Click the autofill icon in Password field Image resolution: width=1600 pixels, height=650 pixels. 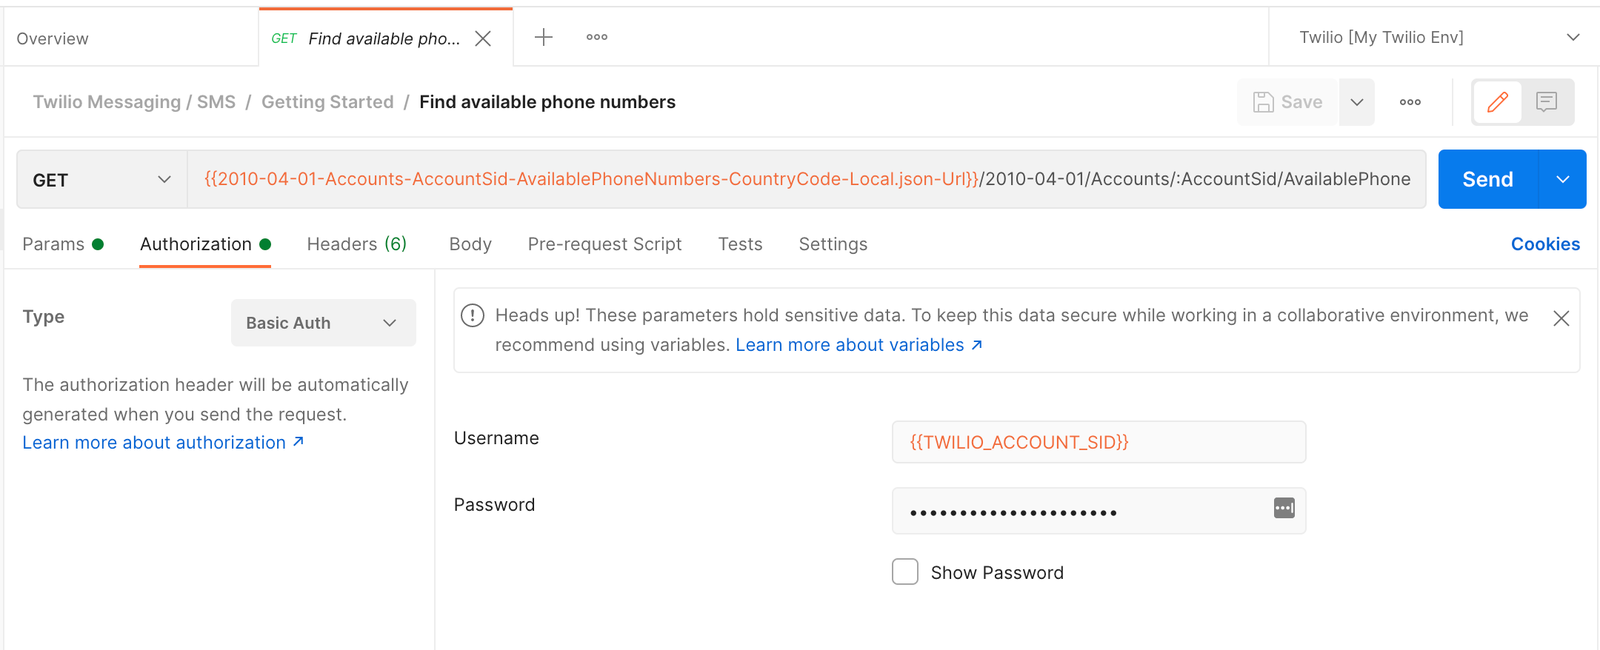pyautogui.click(x=1283, y=508)
